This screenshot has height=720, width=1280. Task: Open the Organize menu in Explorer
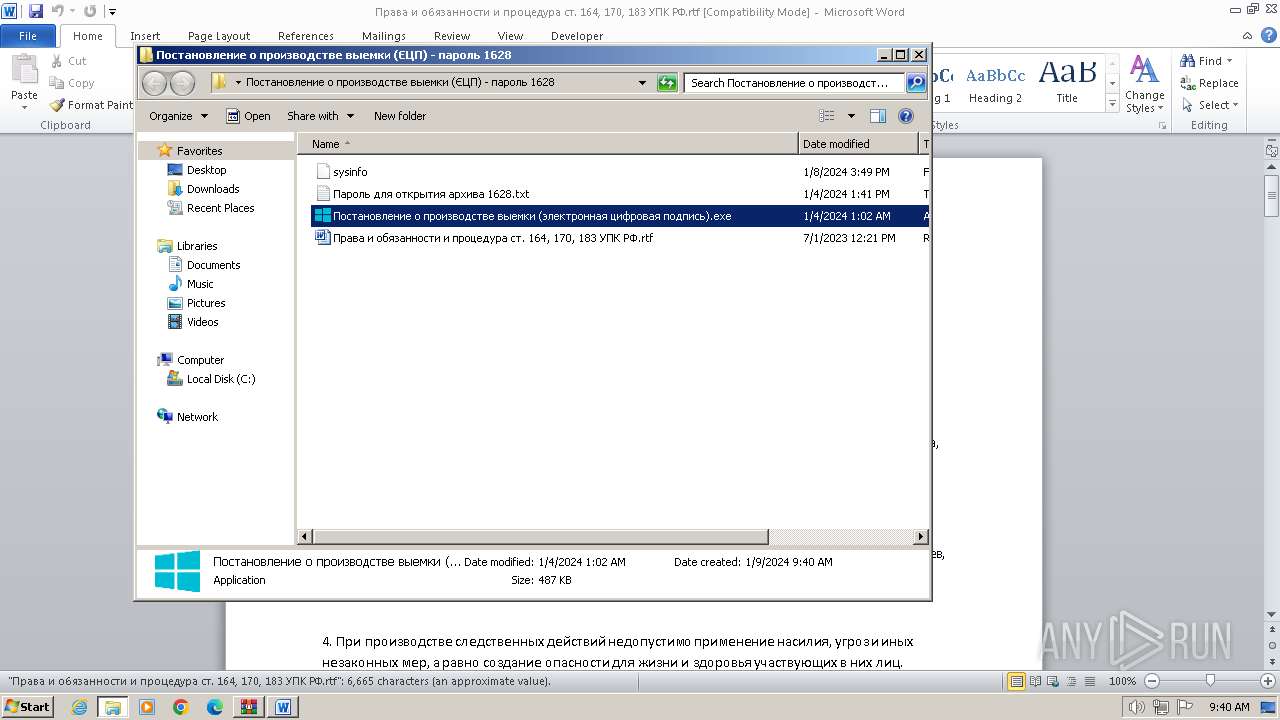pos(178,116)
